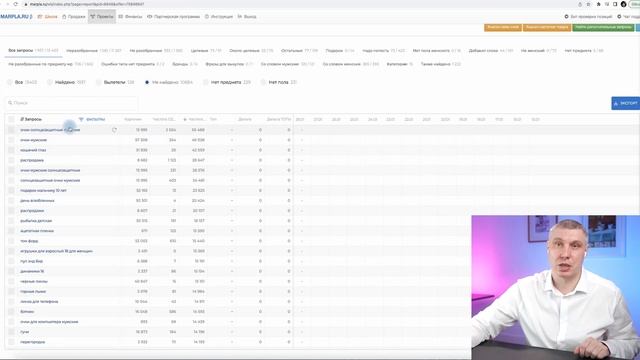Click query игрушки для взрослых 18 для женщин

(x=56, y=251)
